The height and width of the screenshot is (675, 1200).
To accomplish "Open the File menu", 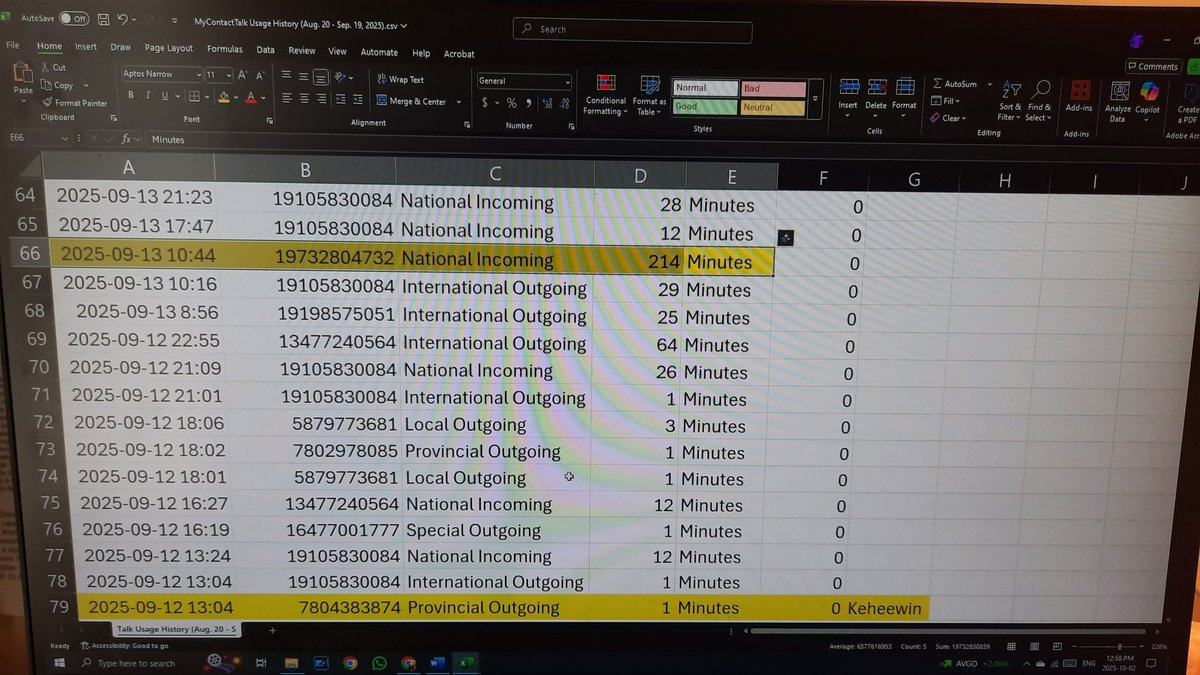I will (13, 45).
